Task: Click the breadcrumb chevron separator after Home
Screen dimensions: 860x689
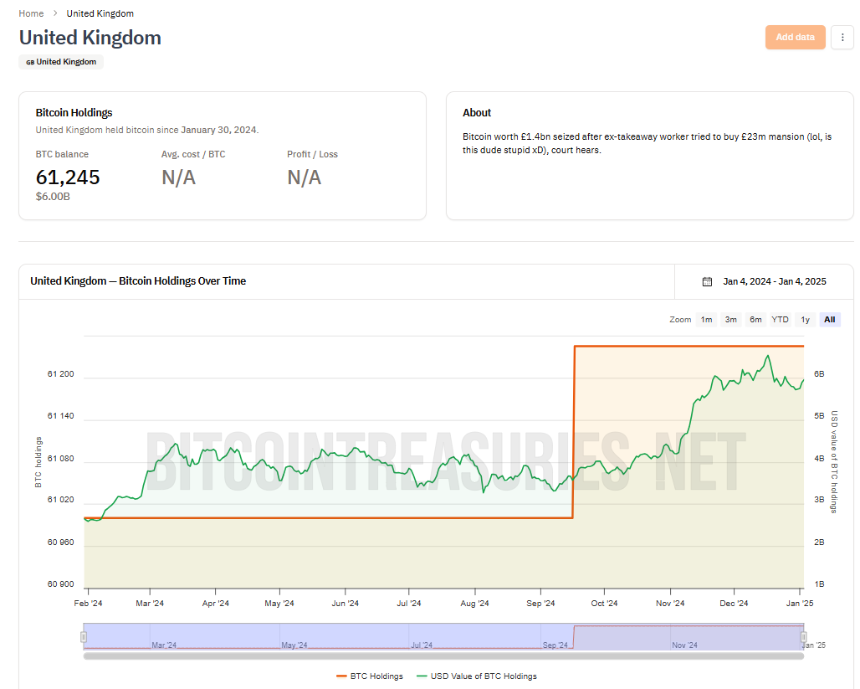Action: [x=55, y=13]
